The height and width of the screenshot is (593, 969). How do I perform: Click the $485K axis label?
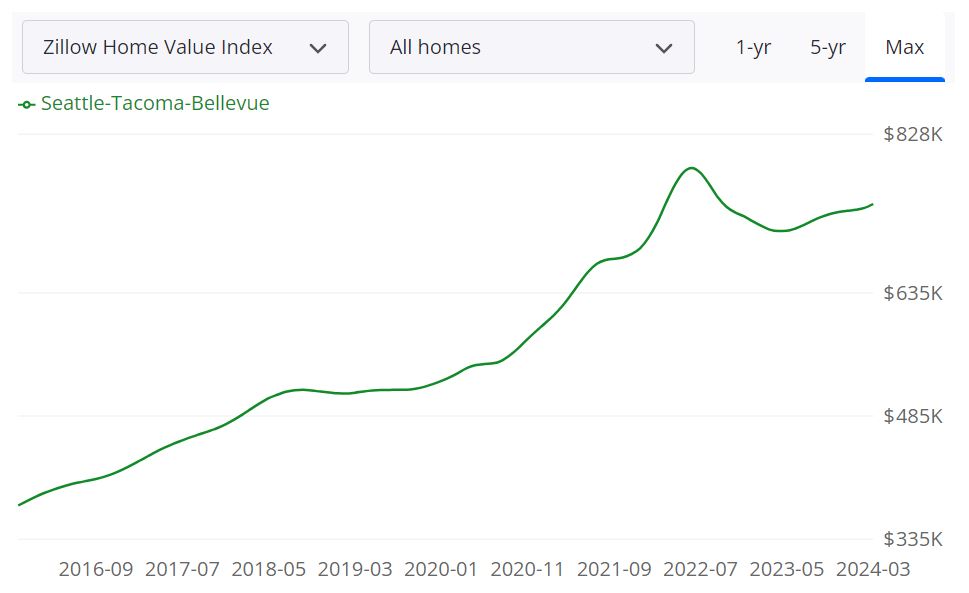click(x=913, y=416)
